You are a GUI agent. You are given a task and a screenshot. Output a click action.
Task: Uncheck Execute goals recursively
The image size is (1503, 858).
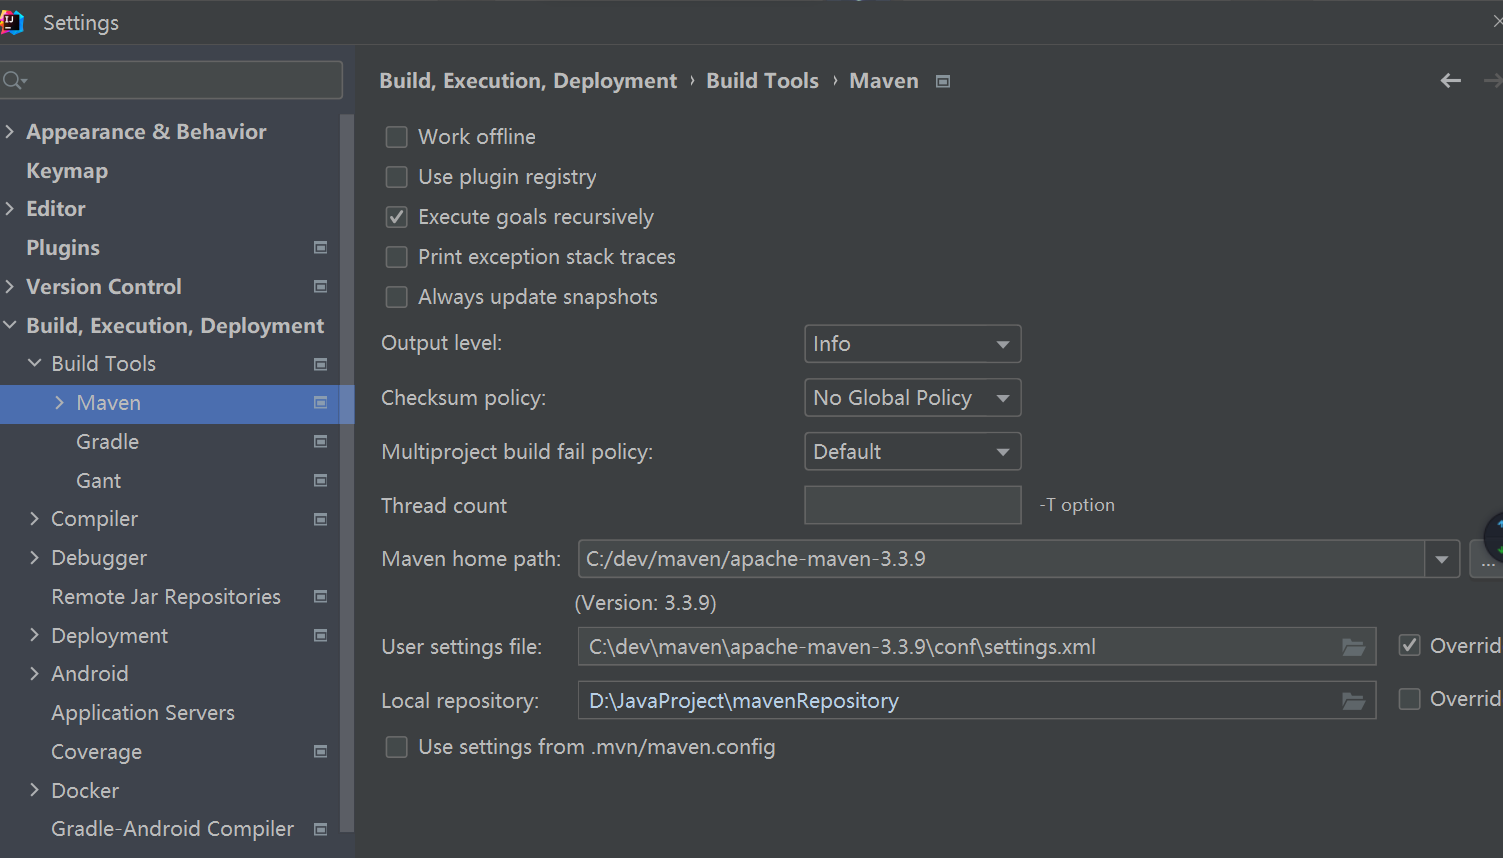pyautogui.click(x=397, y=217)
